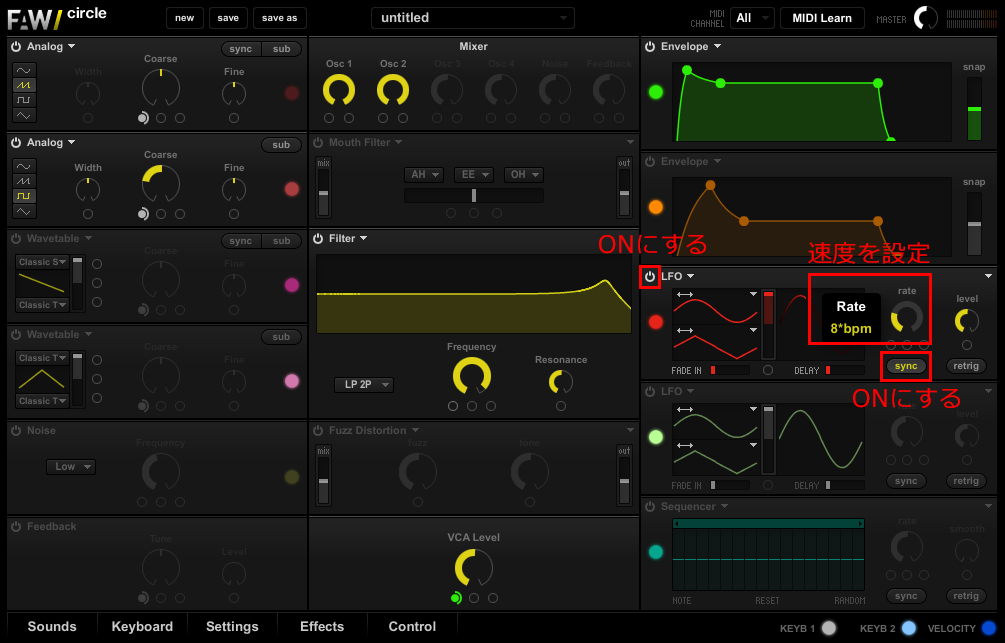Image resolution: width=1005 pixels, height=643 pixels.
Task: Turn on the first LFO power button
Action: [650, 276]
